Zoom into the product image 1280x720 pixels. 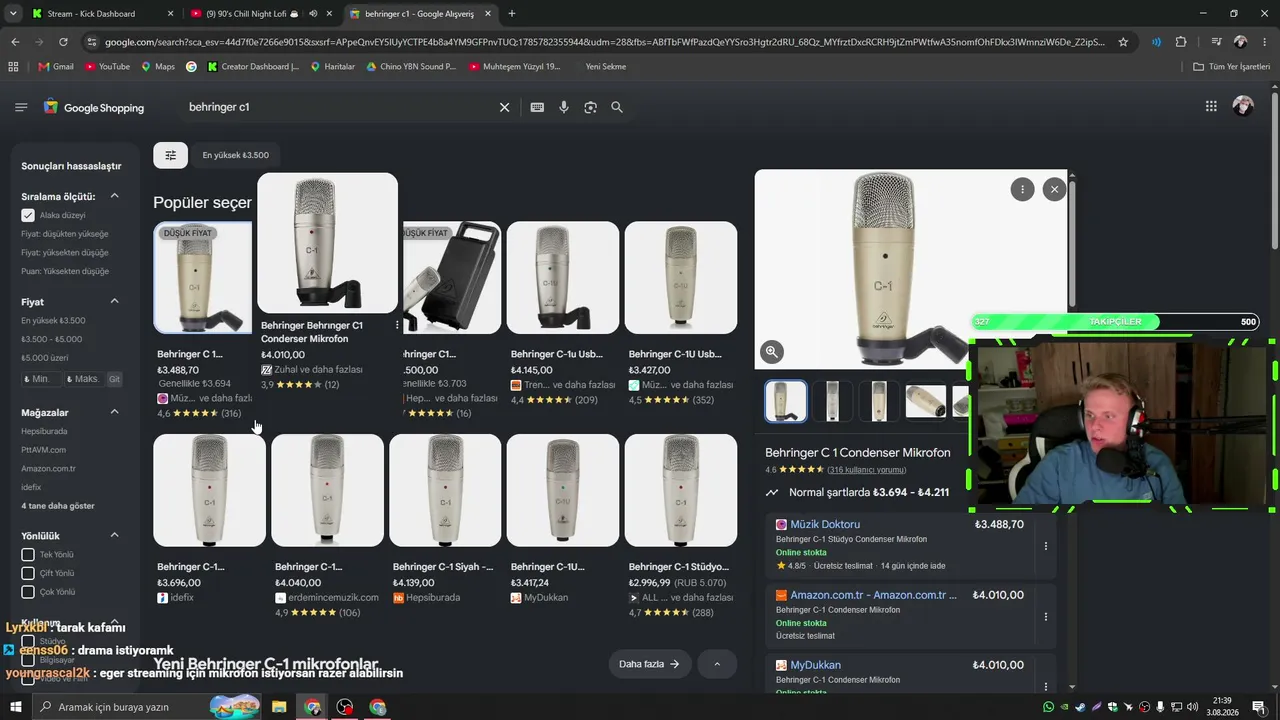click(772, 351)
